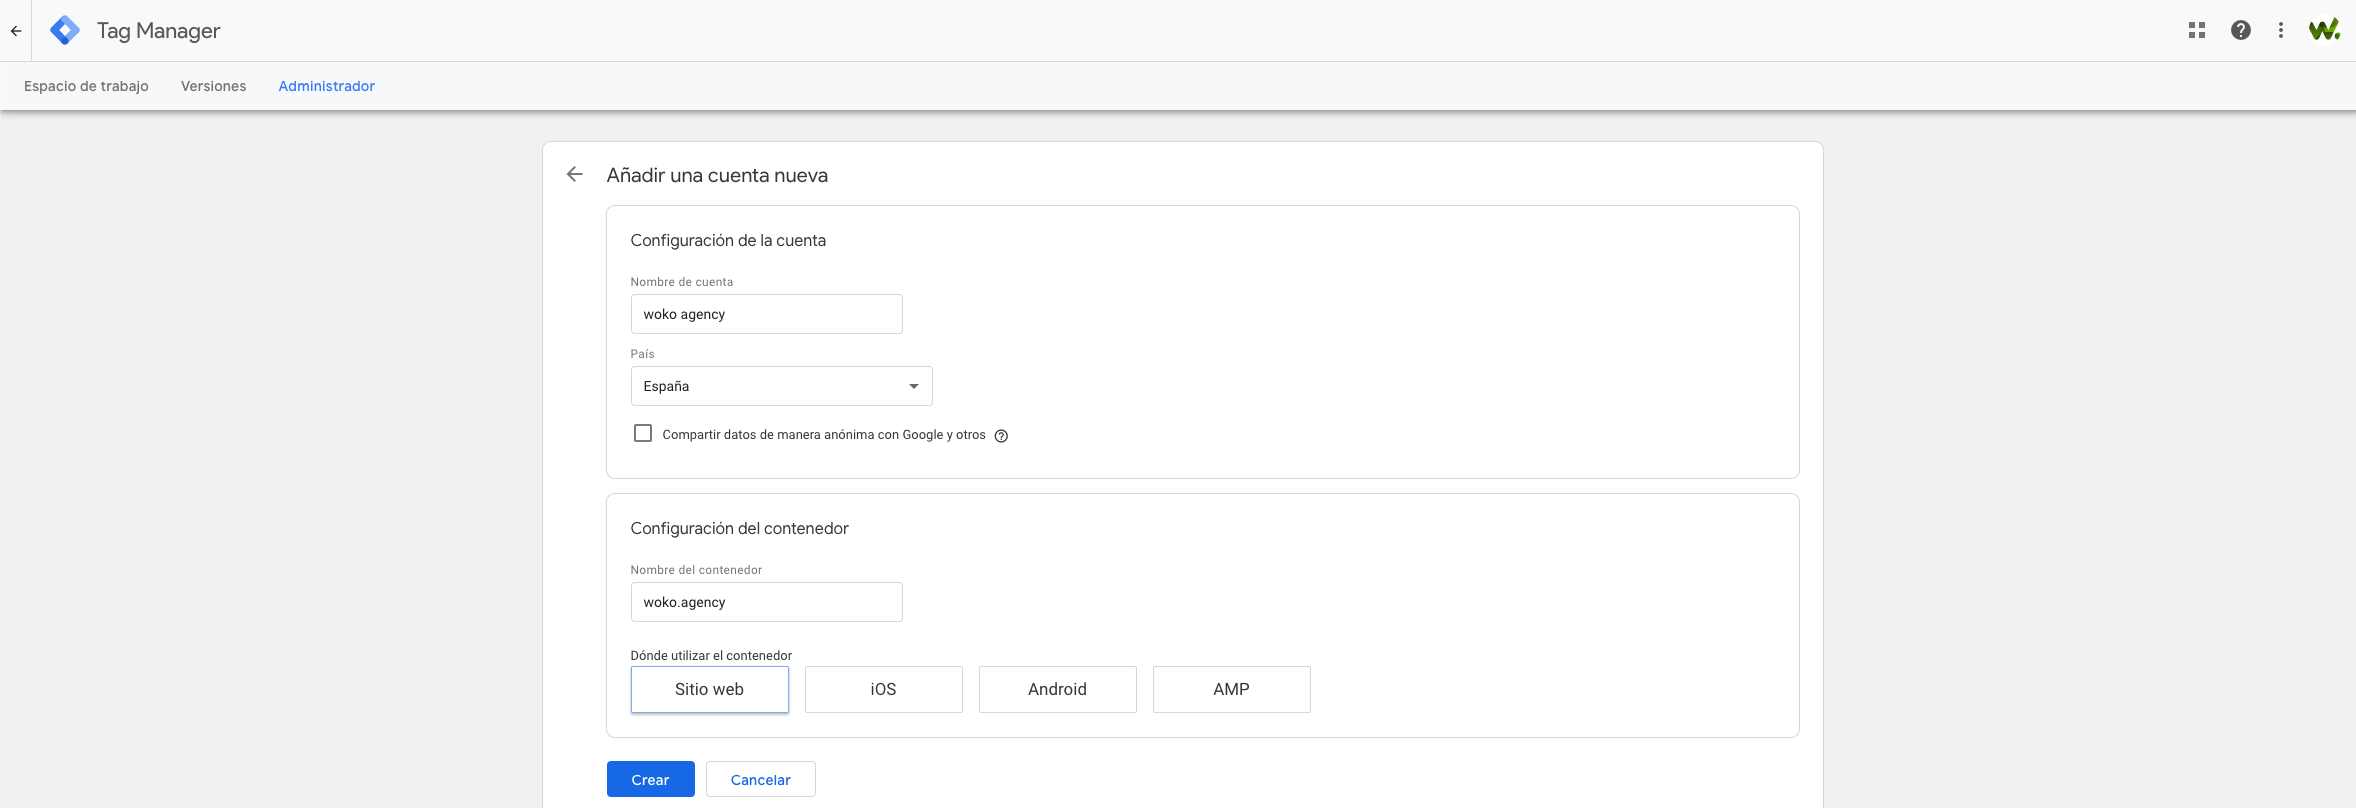Open the three-dot more options menu

(x=2280, y=31)
